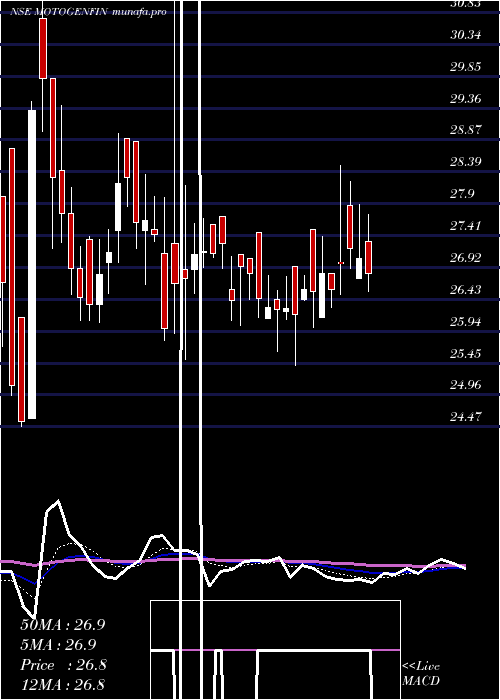Click the Price : 26.8 readout
Screen dimensions: 500x700
[63, 665]
